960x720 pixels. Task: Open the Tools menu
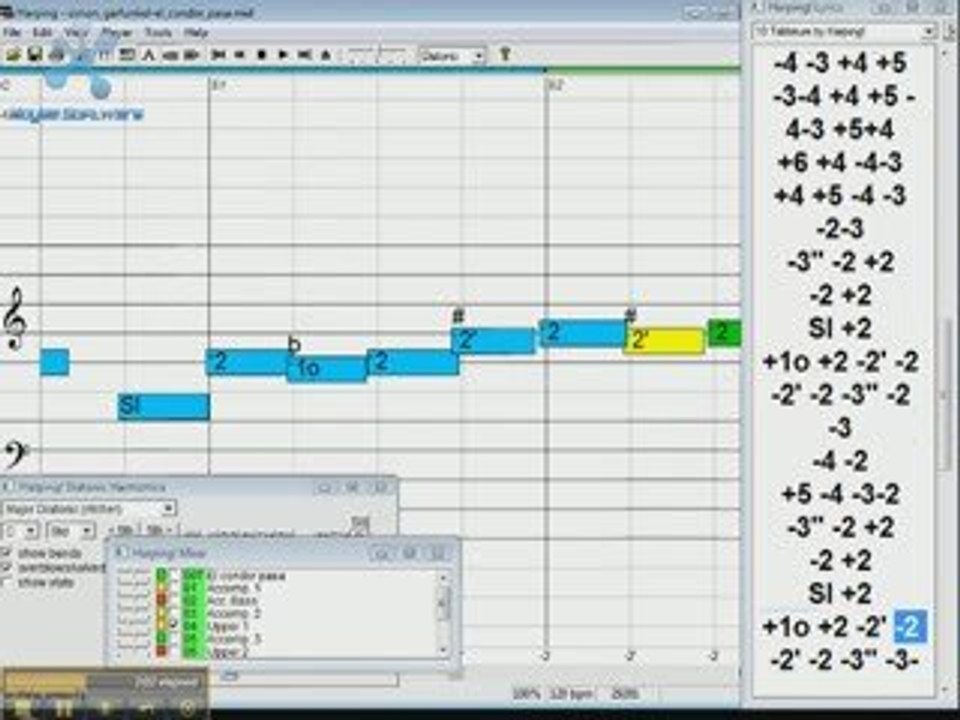pos(158,32)
